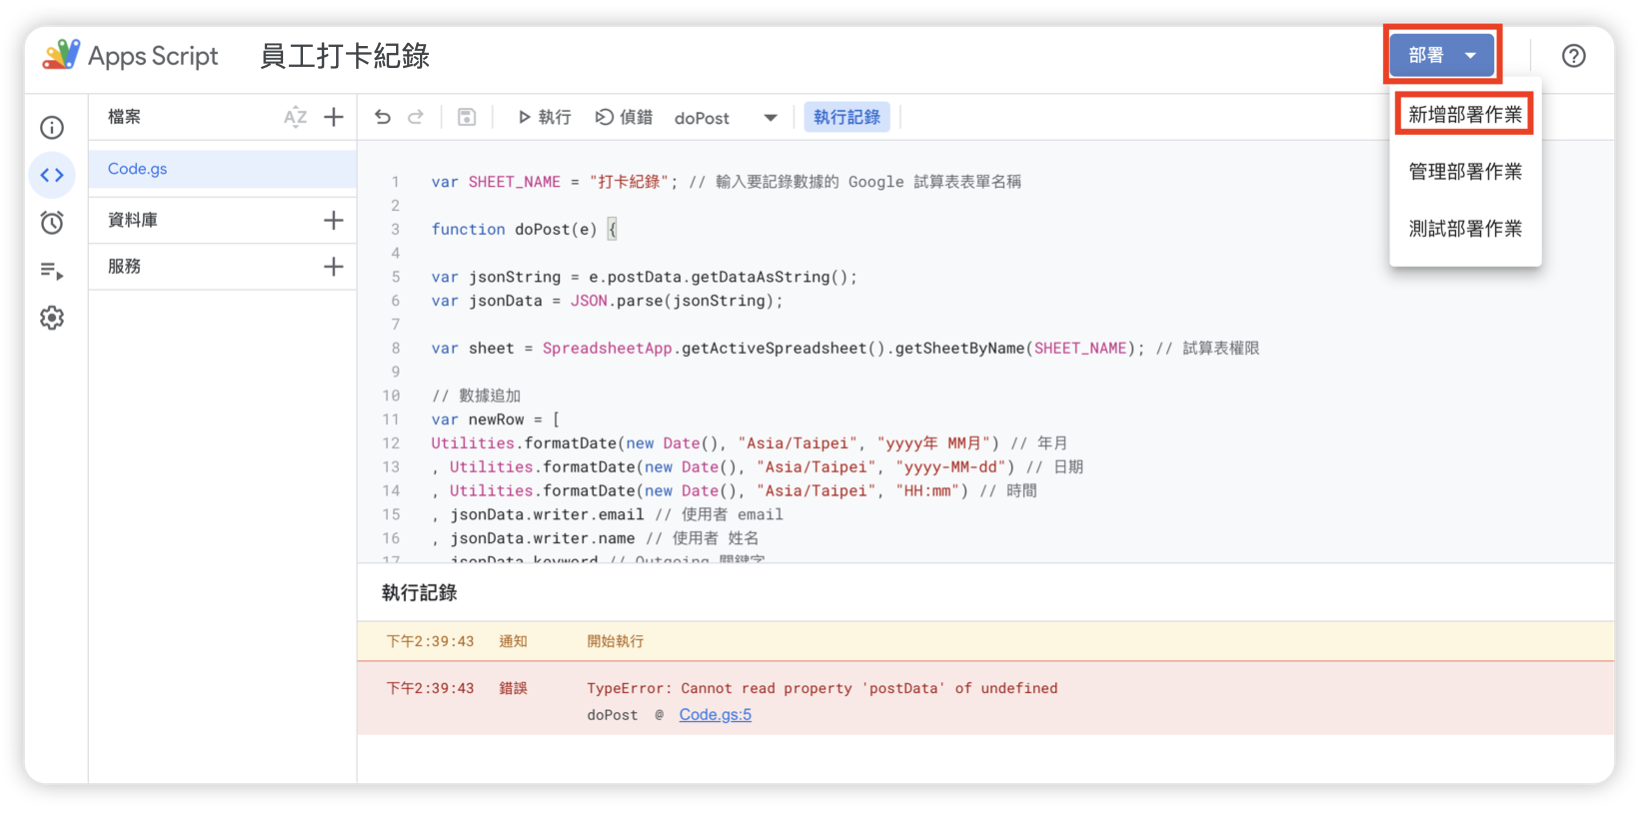
Task: Open Project Settings gear icon
Action: [52, 318]
